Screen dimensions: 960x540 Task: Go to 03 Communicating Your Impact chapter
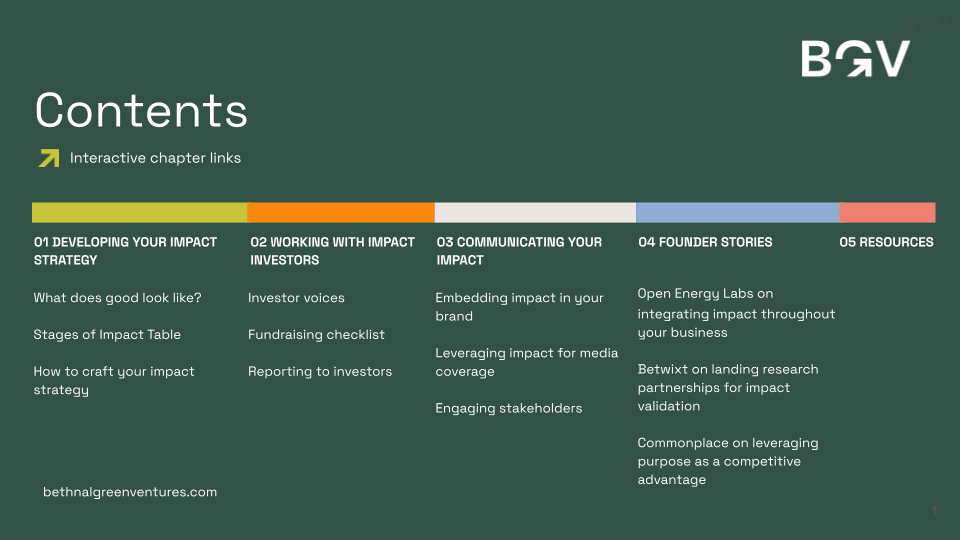click(519, 251)
